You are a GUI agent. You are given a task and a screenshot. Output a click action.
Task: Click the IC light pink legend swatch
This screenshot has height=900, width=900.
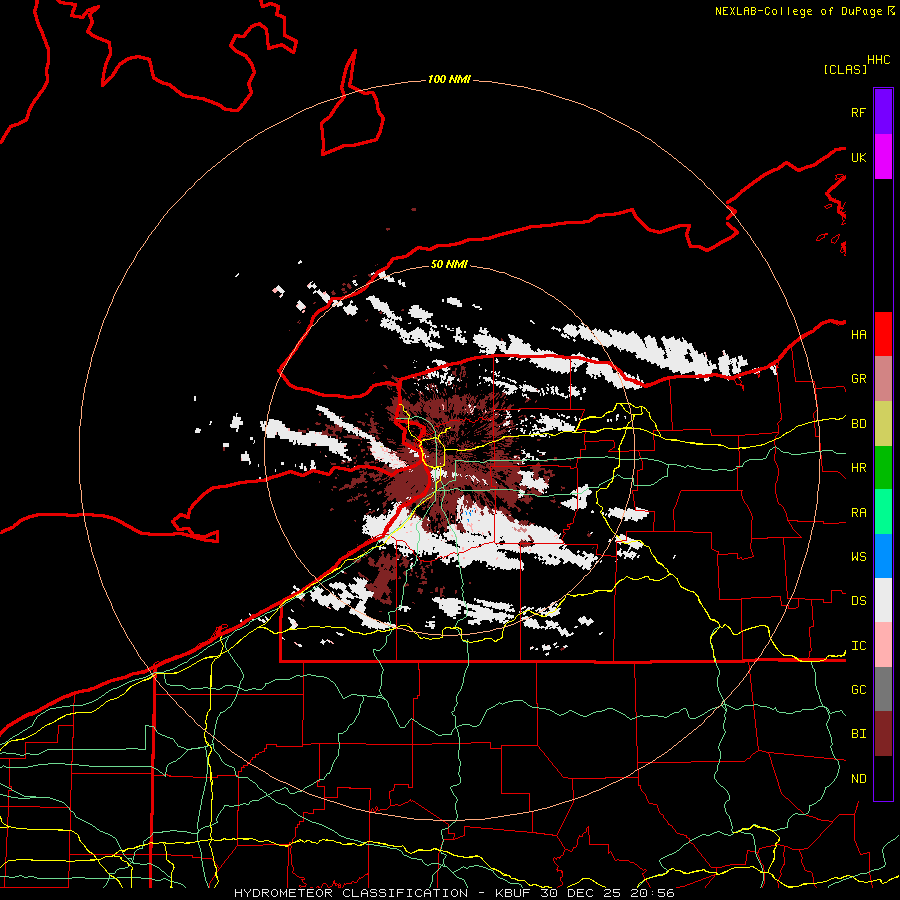pyautogui.click(x=883, y=645)
